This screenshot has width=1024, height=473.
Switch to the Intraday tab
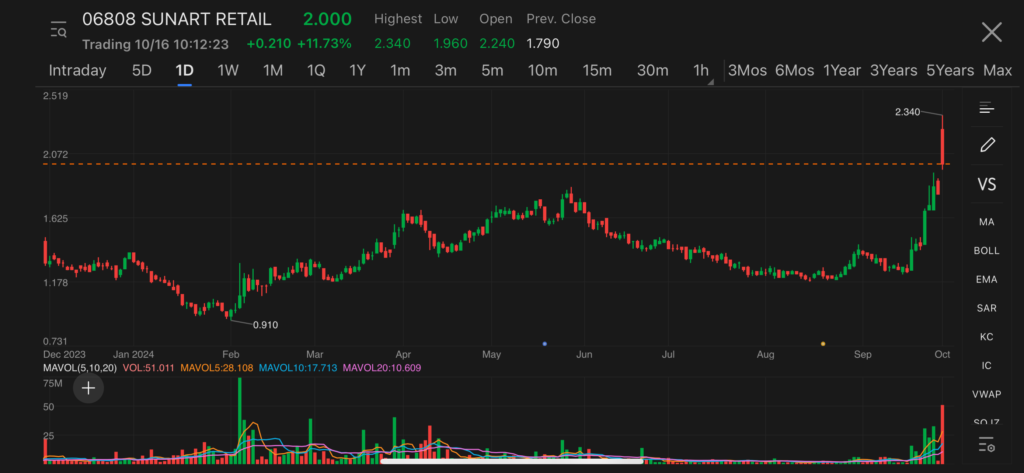point(77,71)
